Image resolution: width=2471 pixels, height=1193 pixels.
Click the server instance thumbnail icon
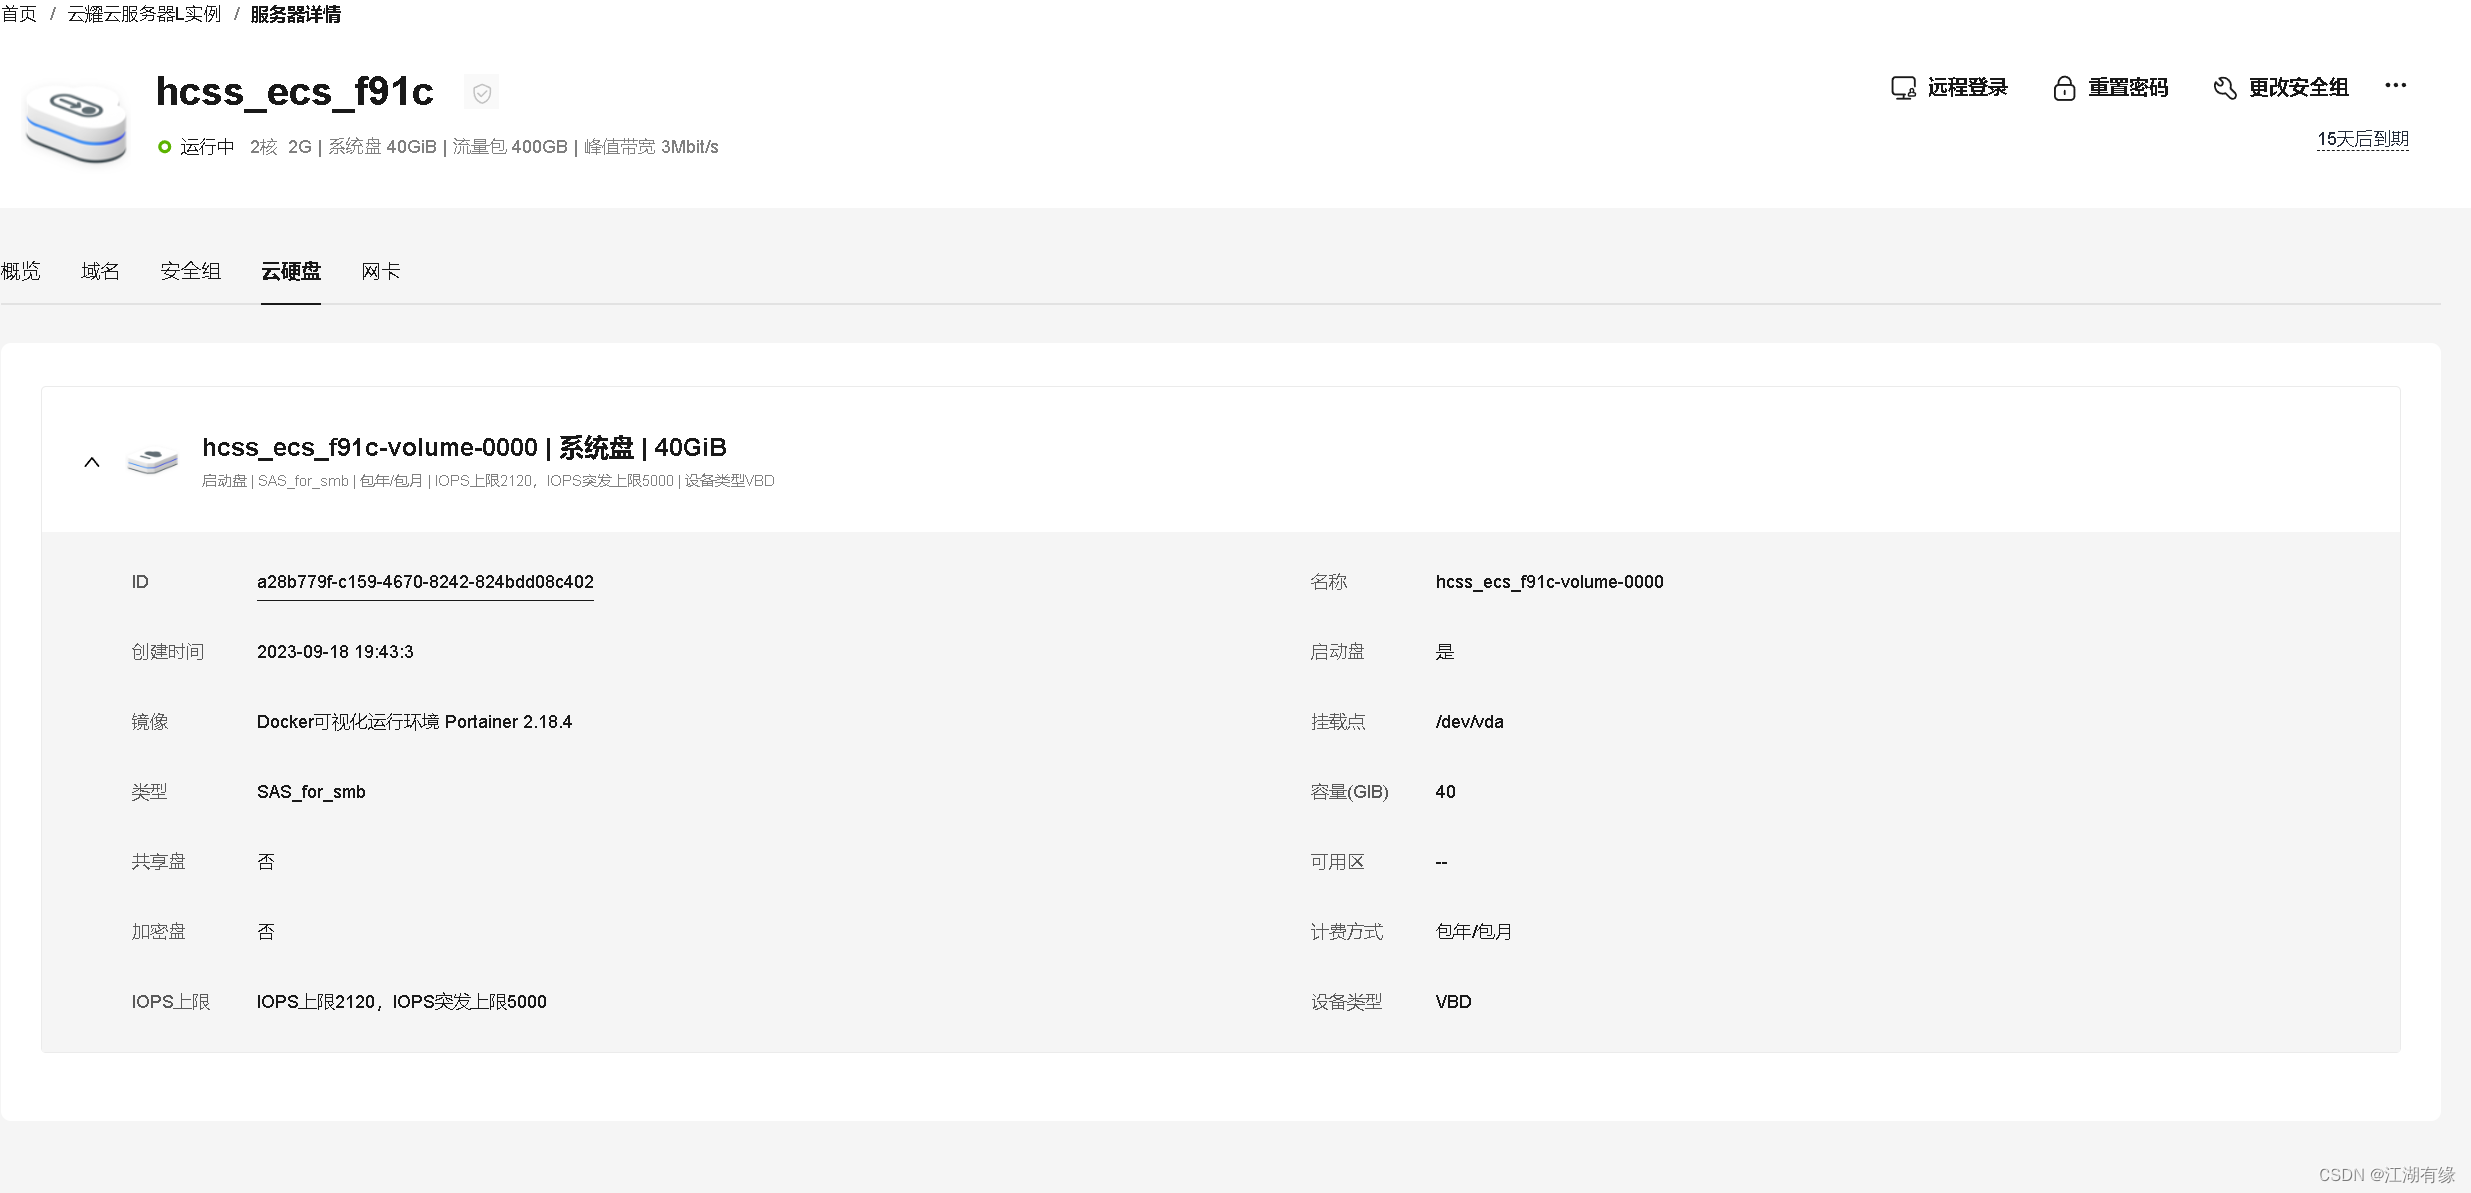point(76,121)
